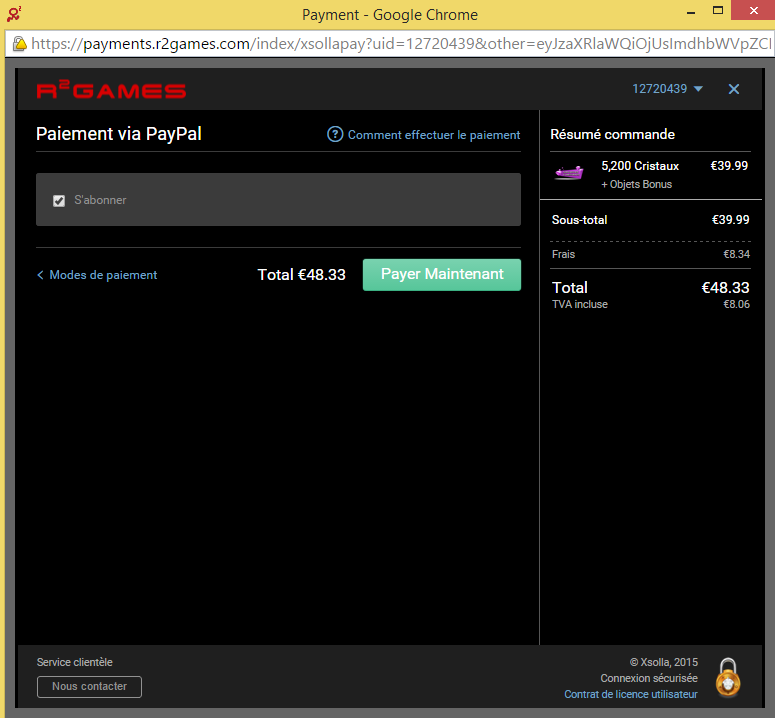Screen dimensions: 775x718
Task: Expand the account menu arrow
Action: point(698,89)
